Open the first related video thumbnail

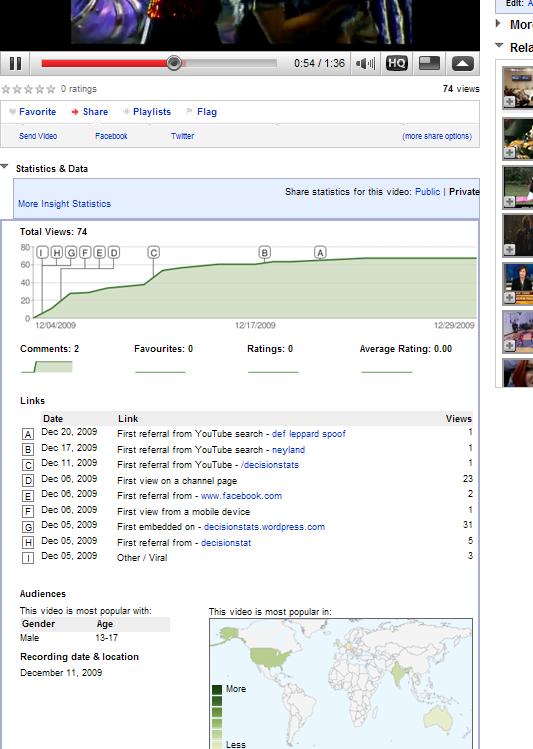tap(518, 87)
